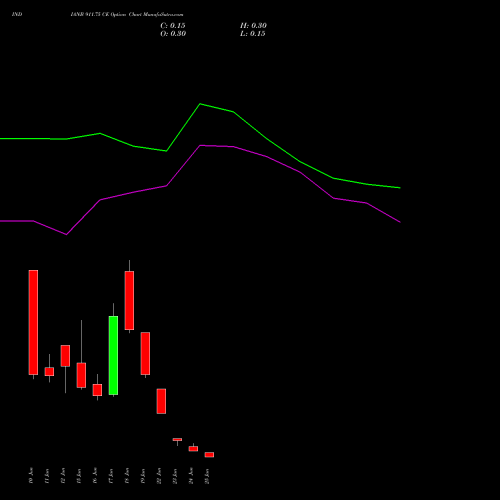Click the peak of the purple line
Image resolution: width=500 pixels, height=500 pixels.
point(200,145)
